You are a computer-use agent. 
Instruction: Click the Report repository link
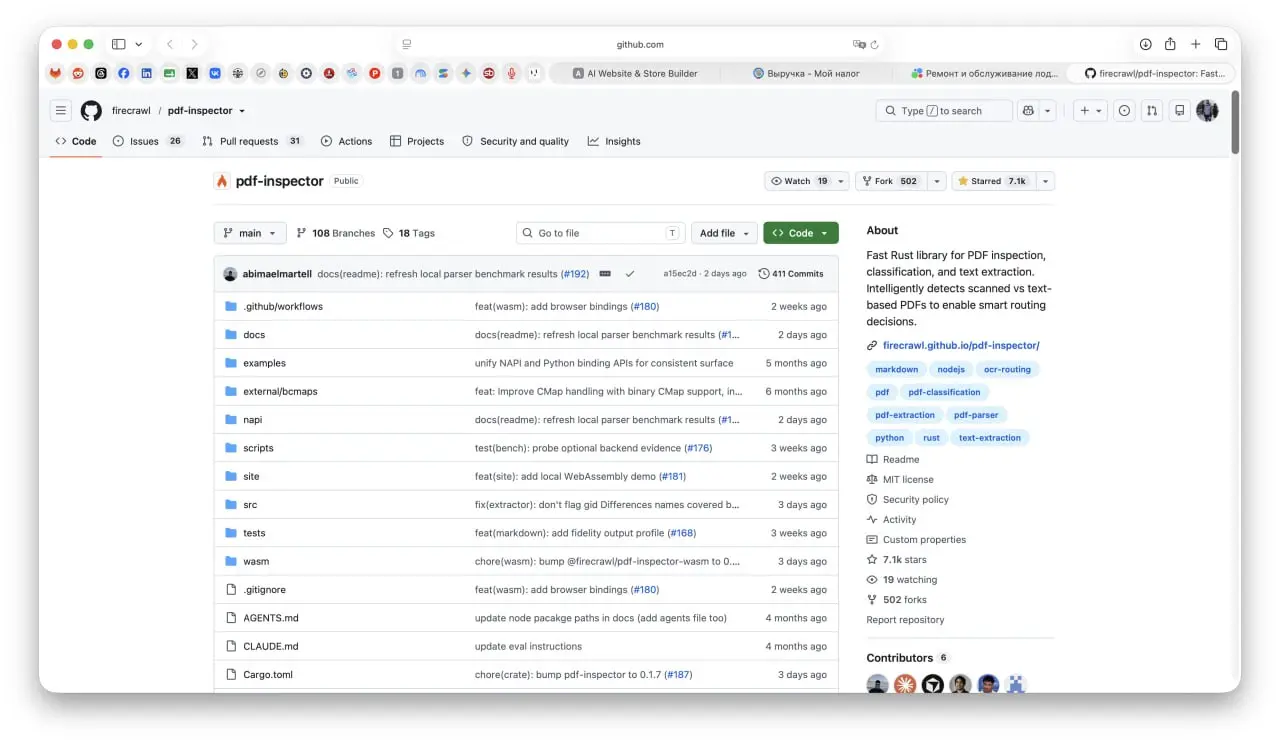905,620
